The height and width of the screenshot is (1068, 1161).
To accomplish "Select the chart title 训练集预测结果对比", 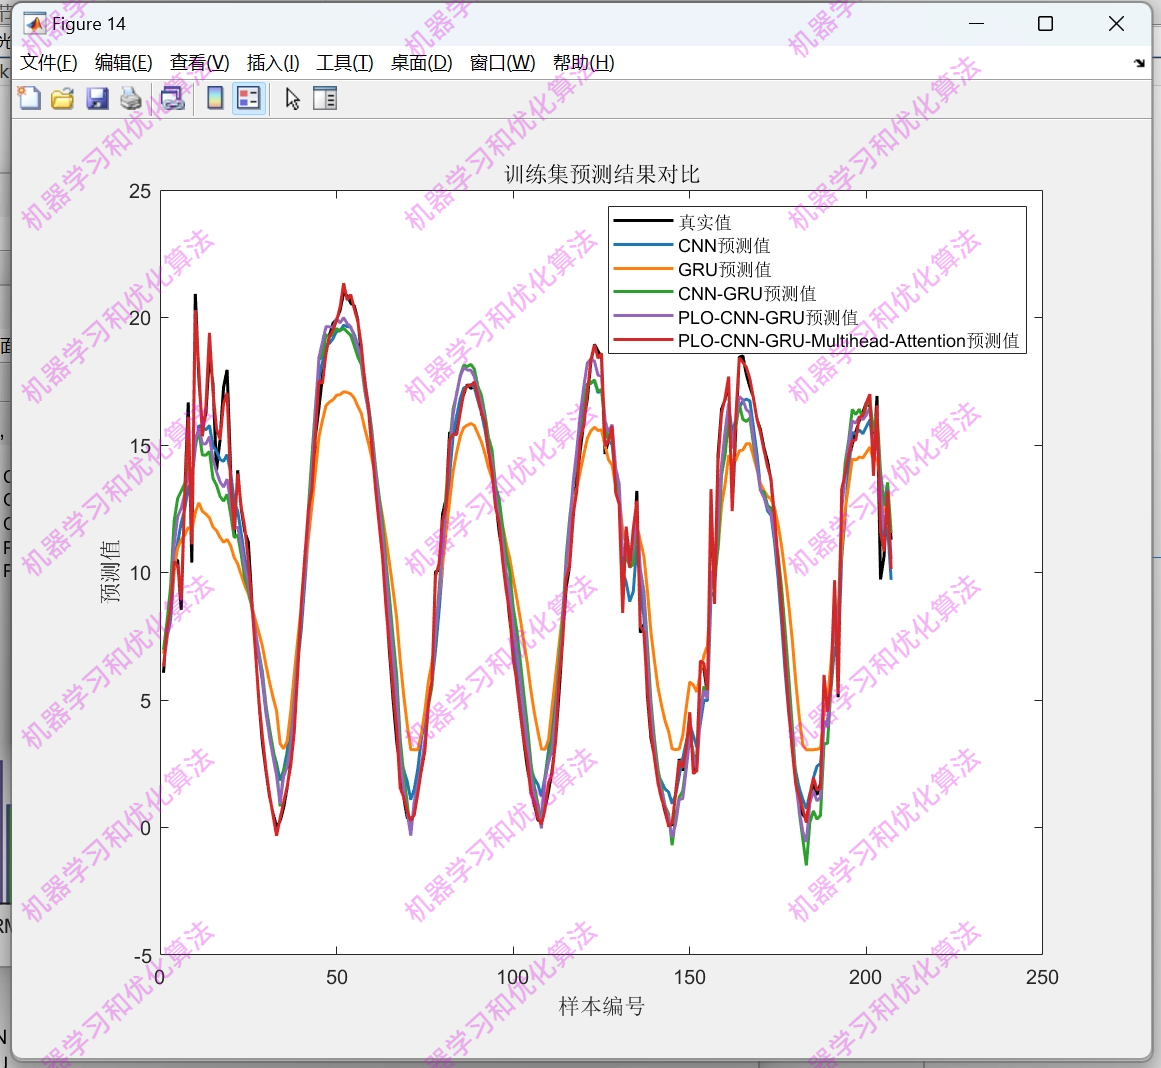I will point(602,175).
